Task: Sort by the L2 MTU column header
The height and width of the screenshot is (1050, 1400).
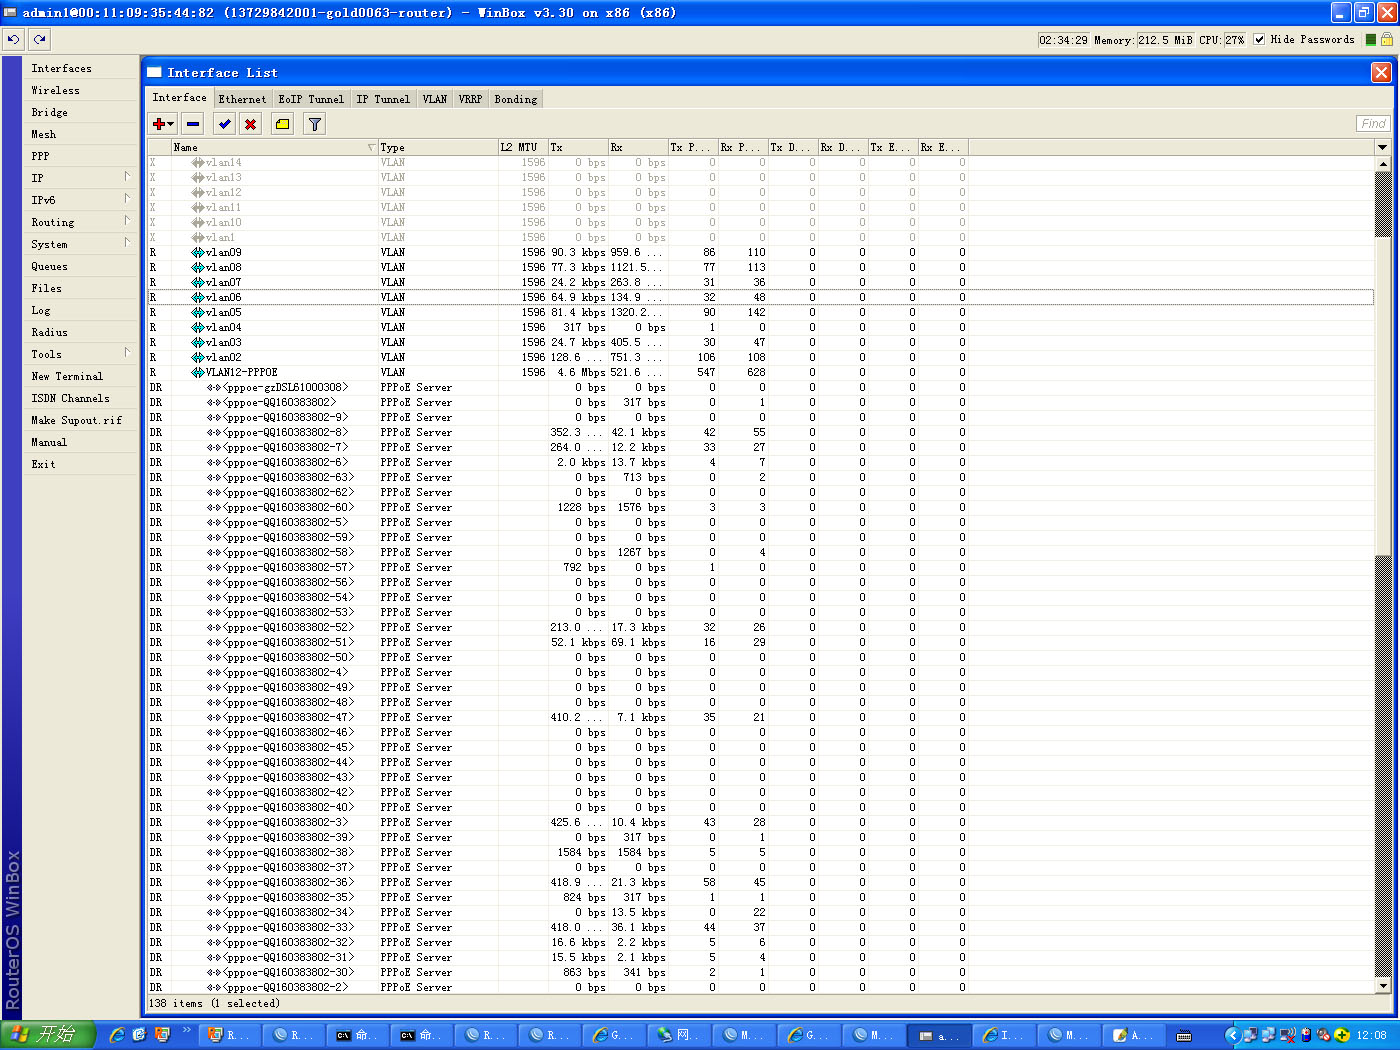Action: [x=522, y=147]
